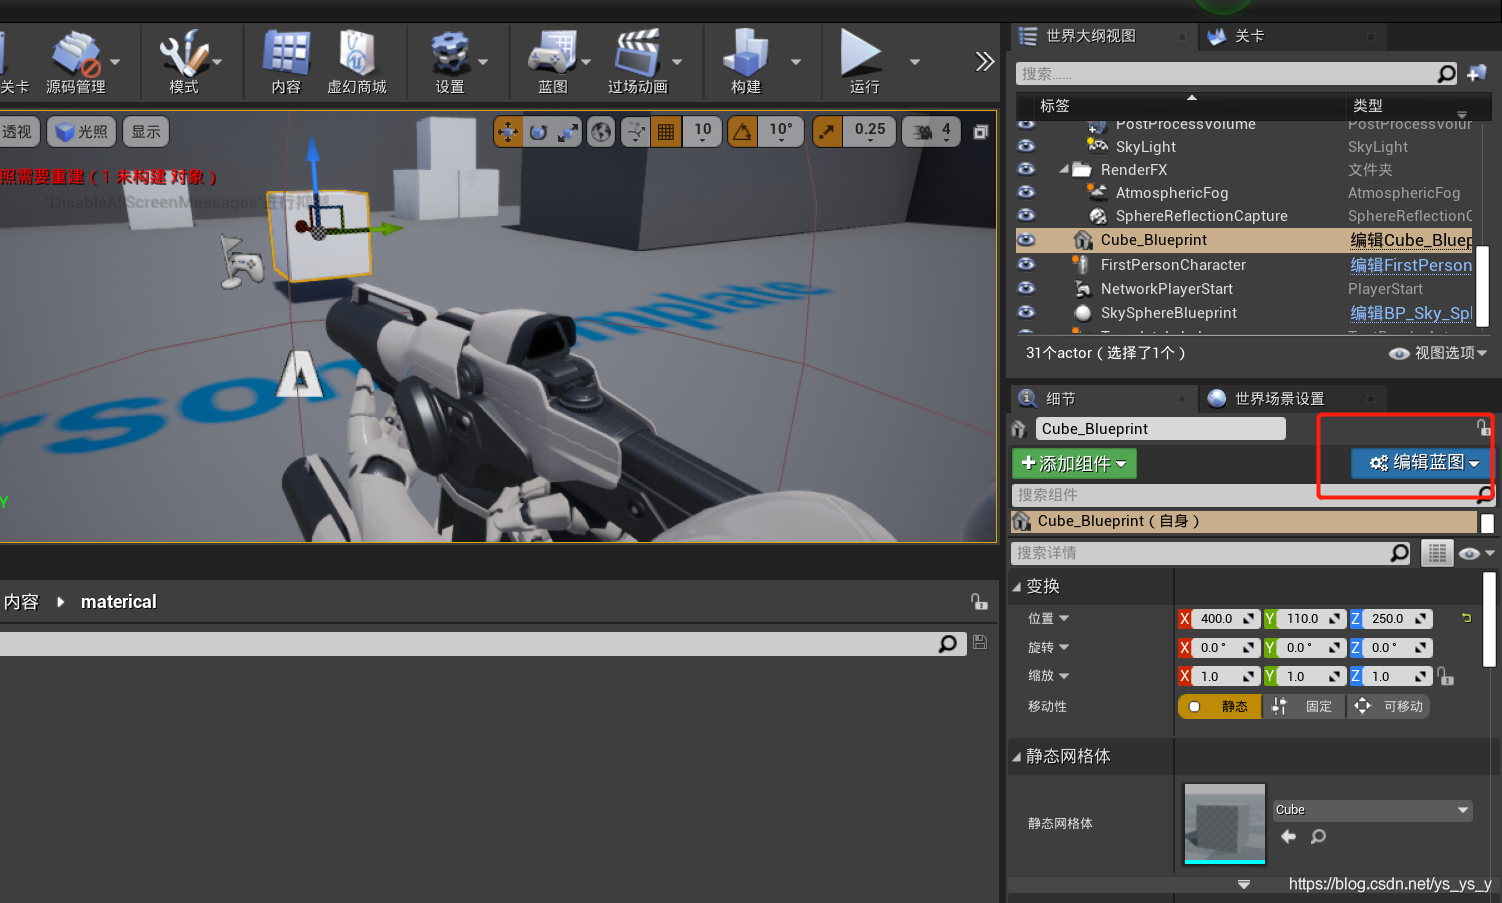This screenshot has width=1502, height=903.
Task: Select the rotate tool in viewport
Action: (538, 132)
